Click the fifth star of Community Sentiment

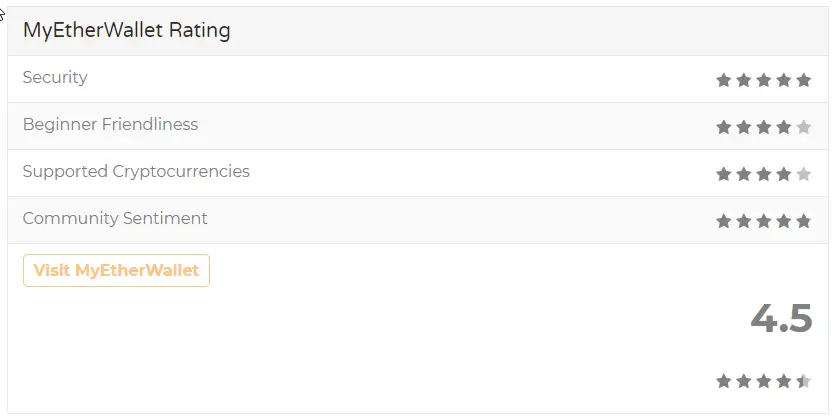[x=804, y=221]
